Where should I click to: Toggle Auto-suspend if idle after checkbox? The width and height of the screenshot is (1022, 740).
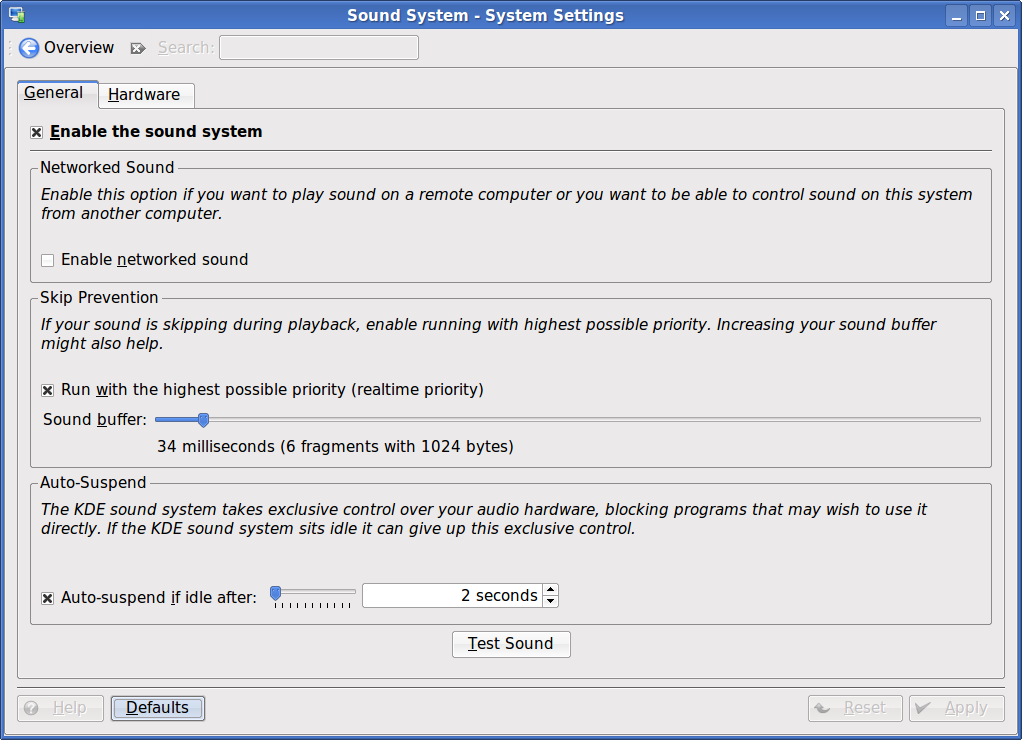tap(47, 598)
